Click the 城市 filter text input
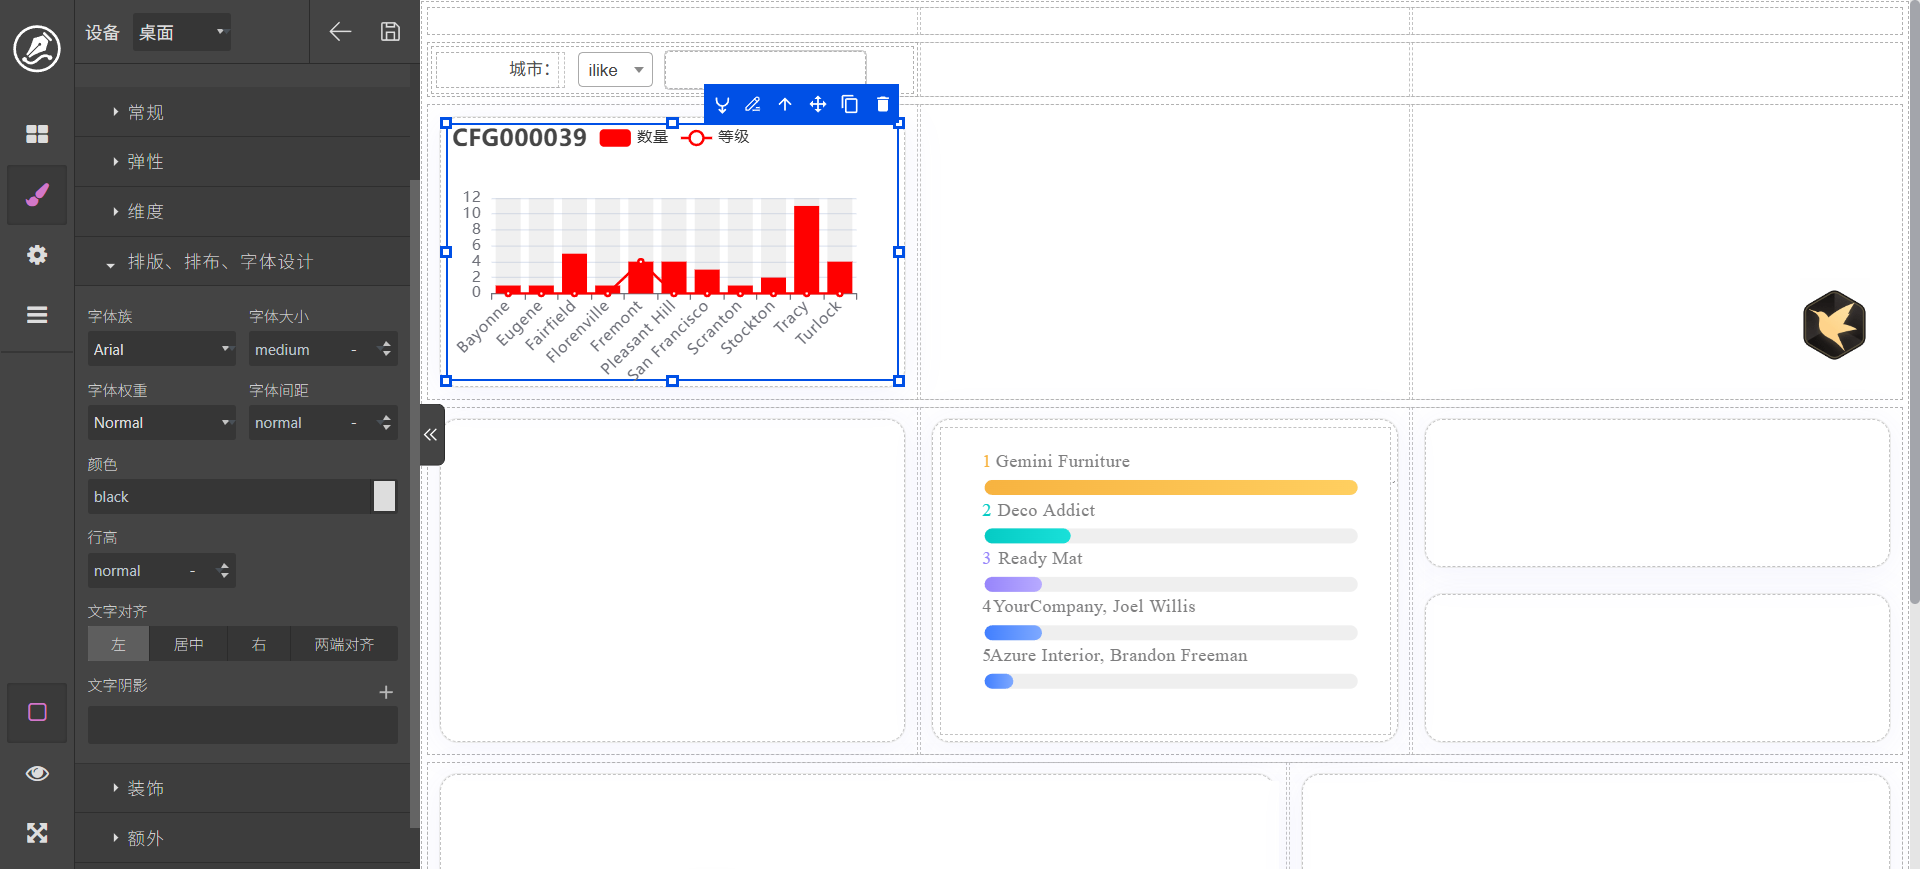1920x869 pixels. [x=765, y=69]
